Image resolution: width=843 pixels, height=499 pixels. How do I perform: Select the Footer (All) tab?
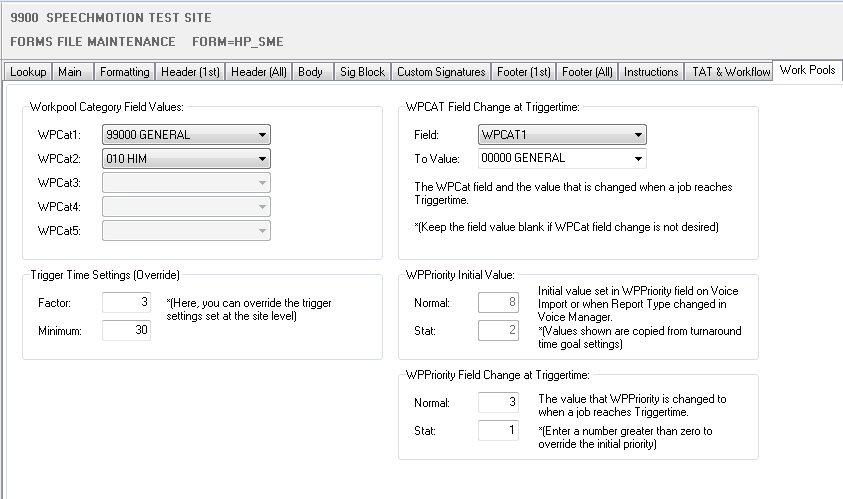click(x=588, y=72)
